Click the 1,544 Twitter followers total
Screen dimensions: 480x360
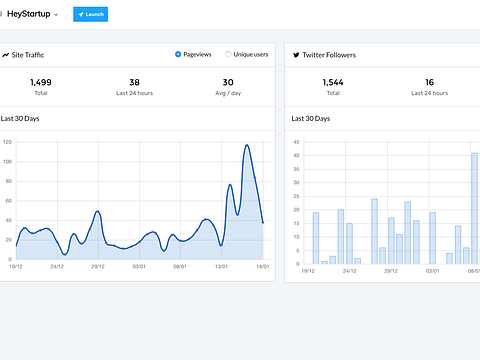[x=333, y=82]
